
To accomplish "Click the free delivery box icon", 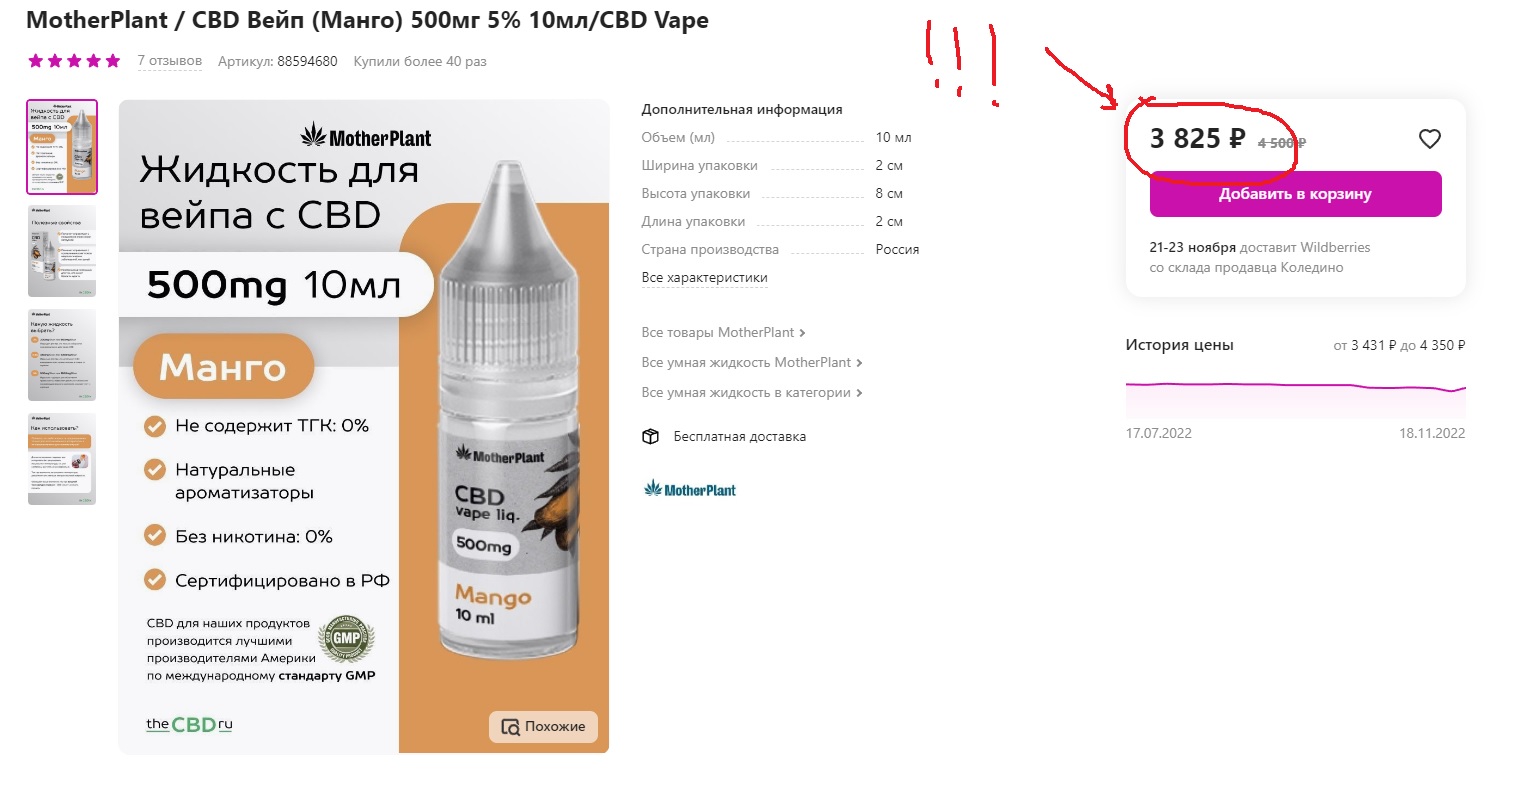I will pos(651,436).
